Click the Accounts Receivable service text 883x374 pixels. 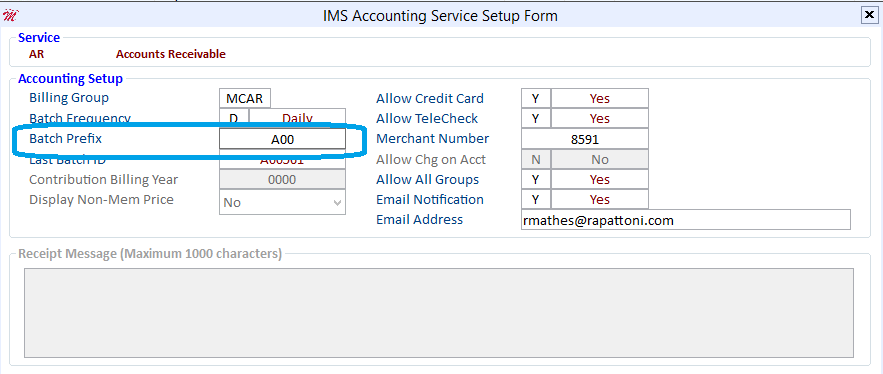pos(171,54)
